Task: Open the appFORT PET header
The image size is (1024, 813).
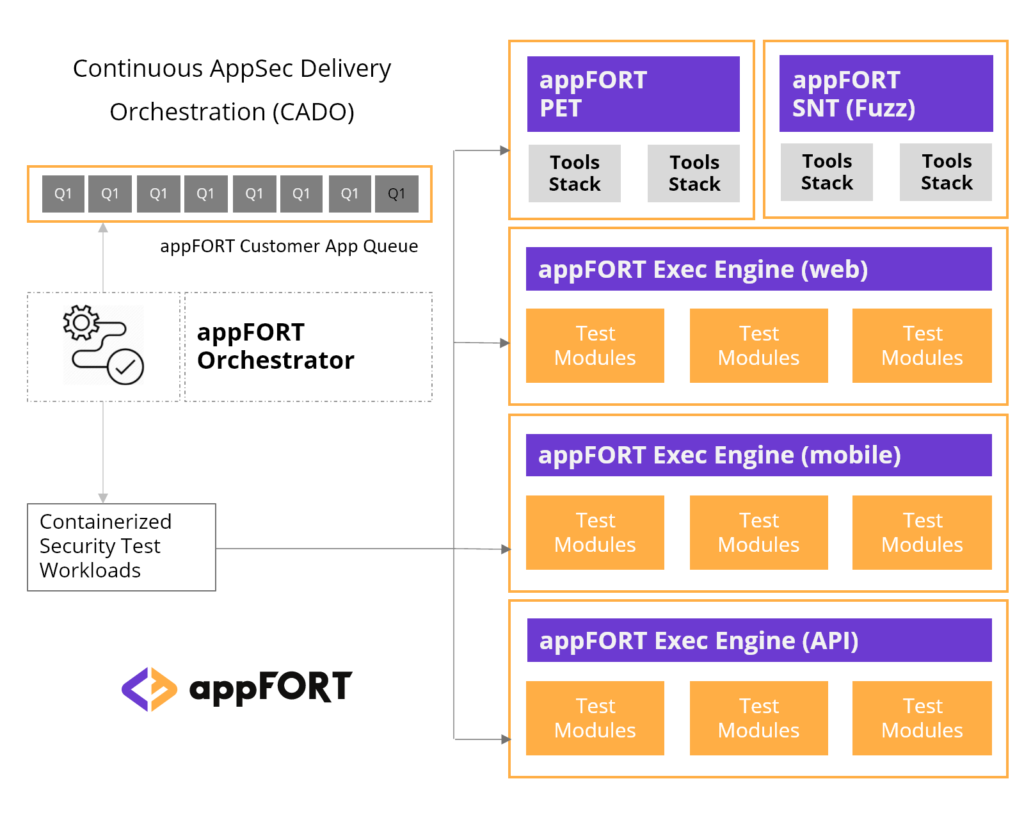Action: click(633, 94)
